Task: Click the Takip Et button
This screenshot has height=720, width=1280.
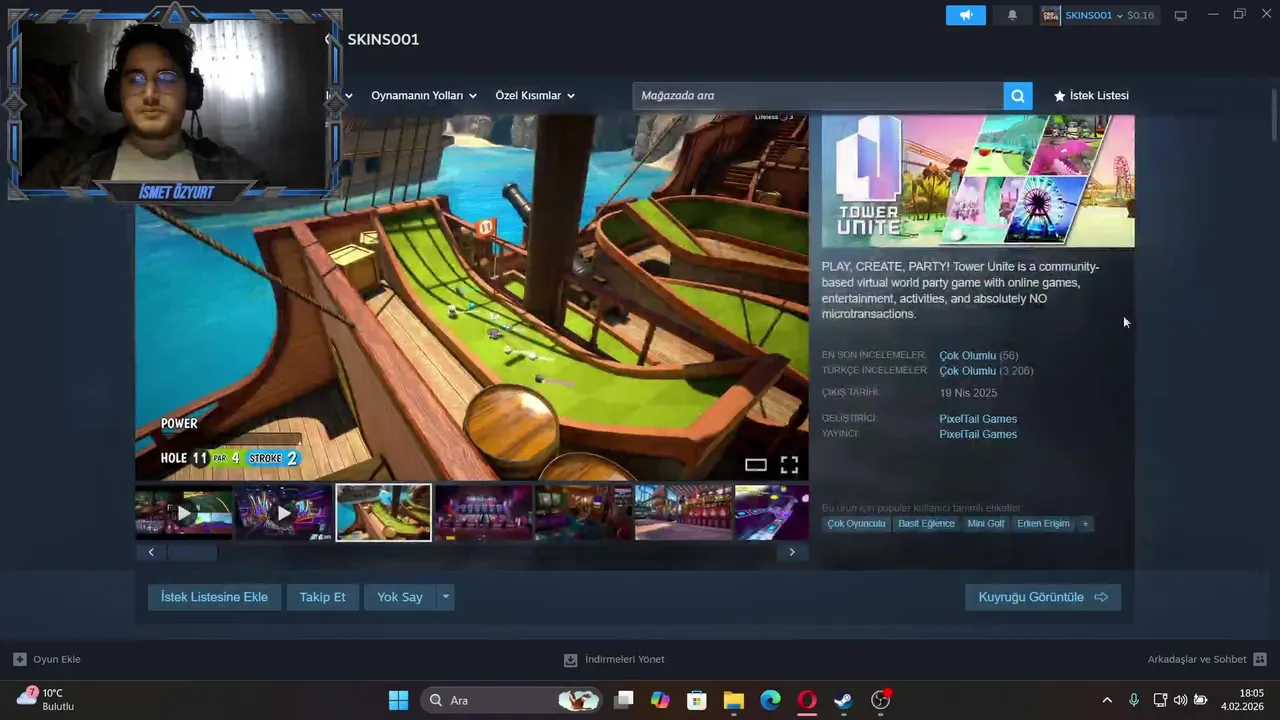Action: (322, 597)
